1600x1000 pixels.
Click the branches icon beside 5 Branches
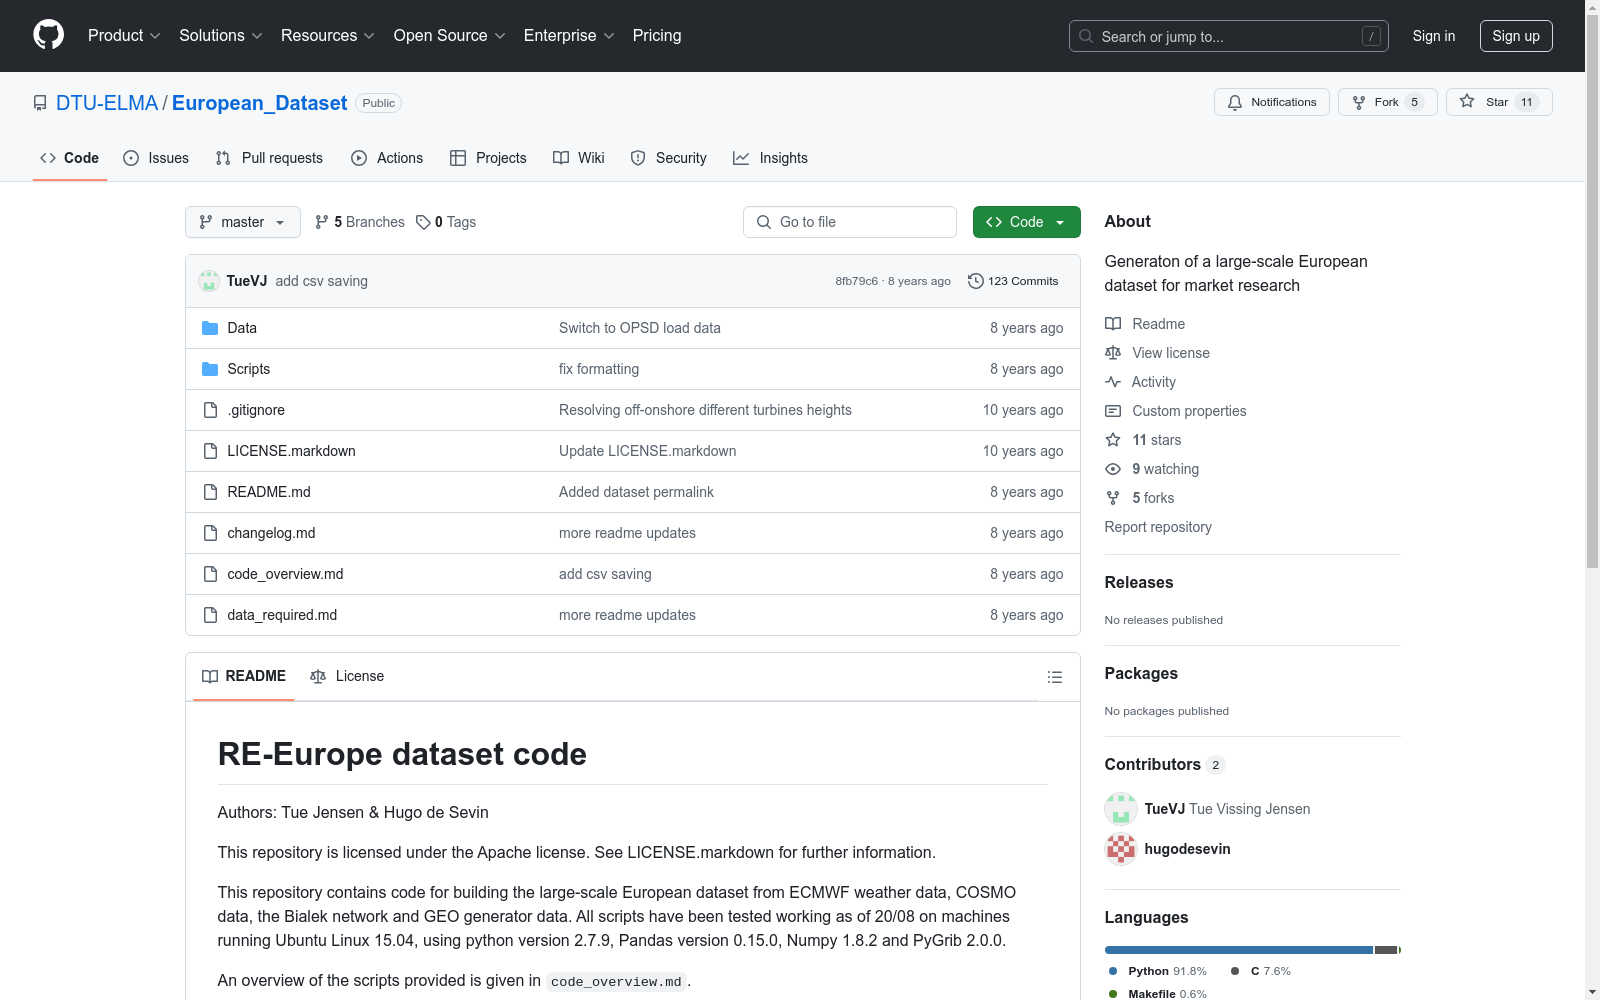coord(322,222)
